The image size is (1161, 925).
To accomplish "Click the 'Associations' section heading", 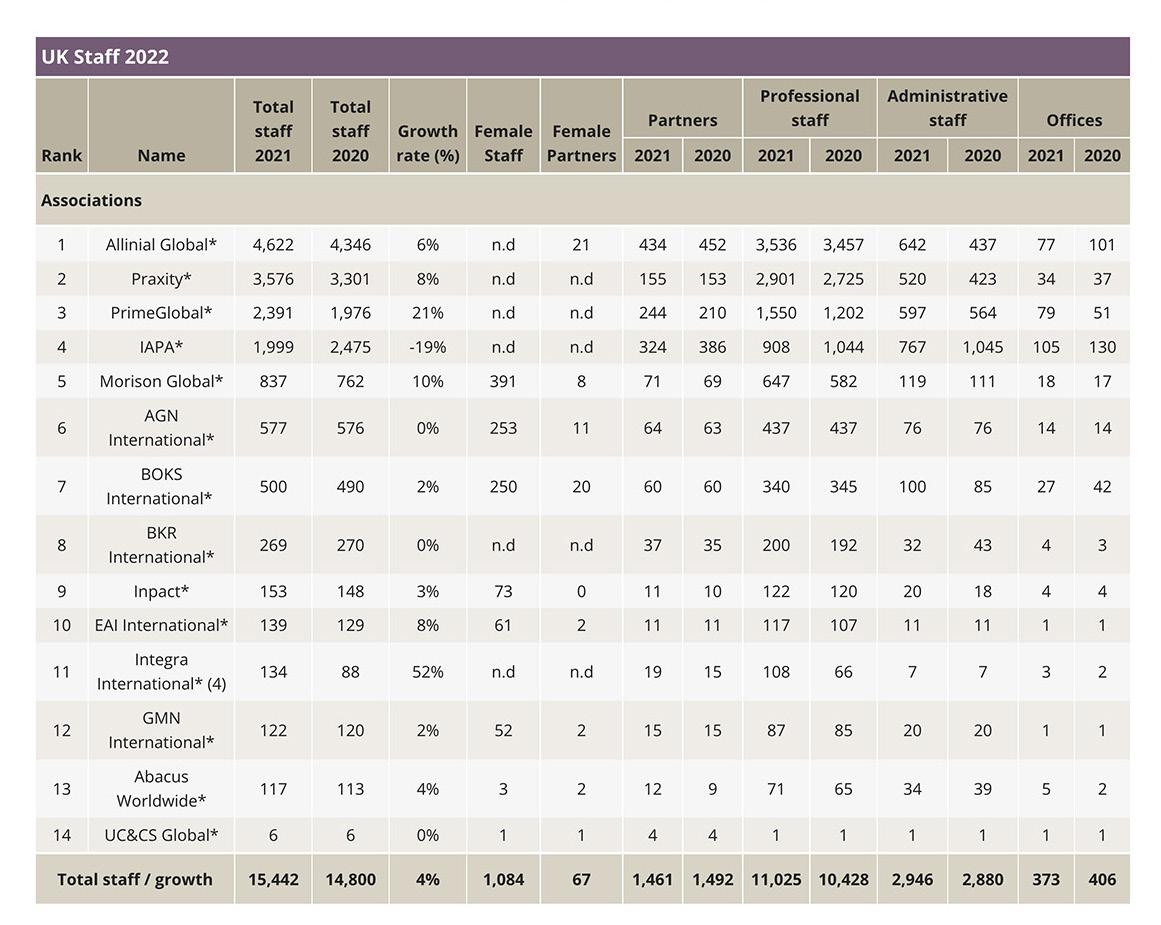I will (91, 200).
